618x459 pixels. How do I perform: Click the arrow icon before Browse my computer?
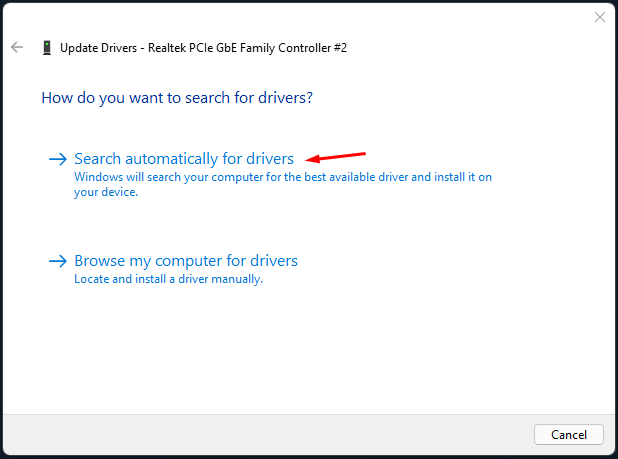(58, 261)
